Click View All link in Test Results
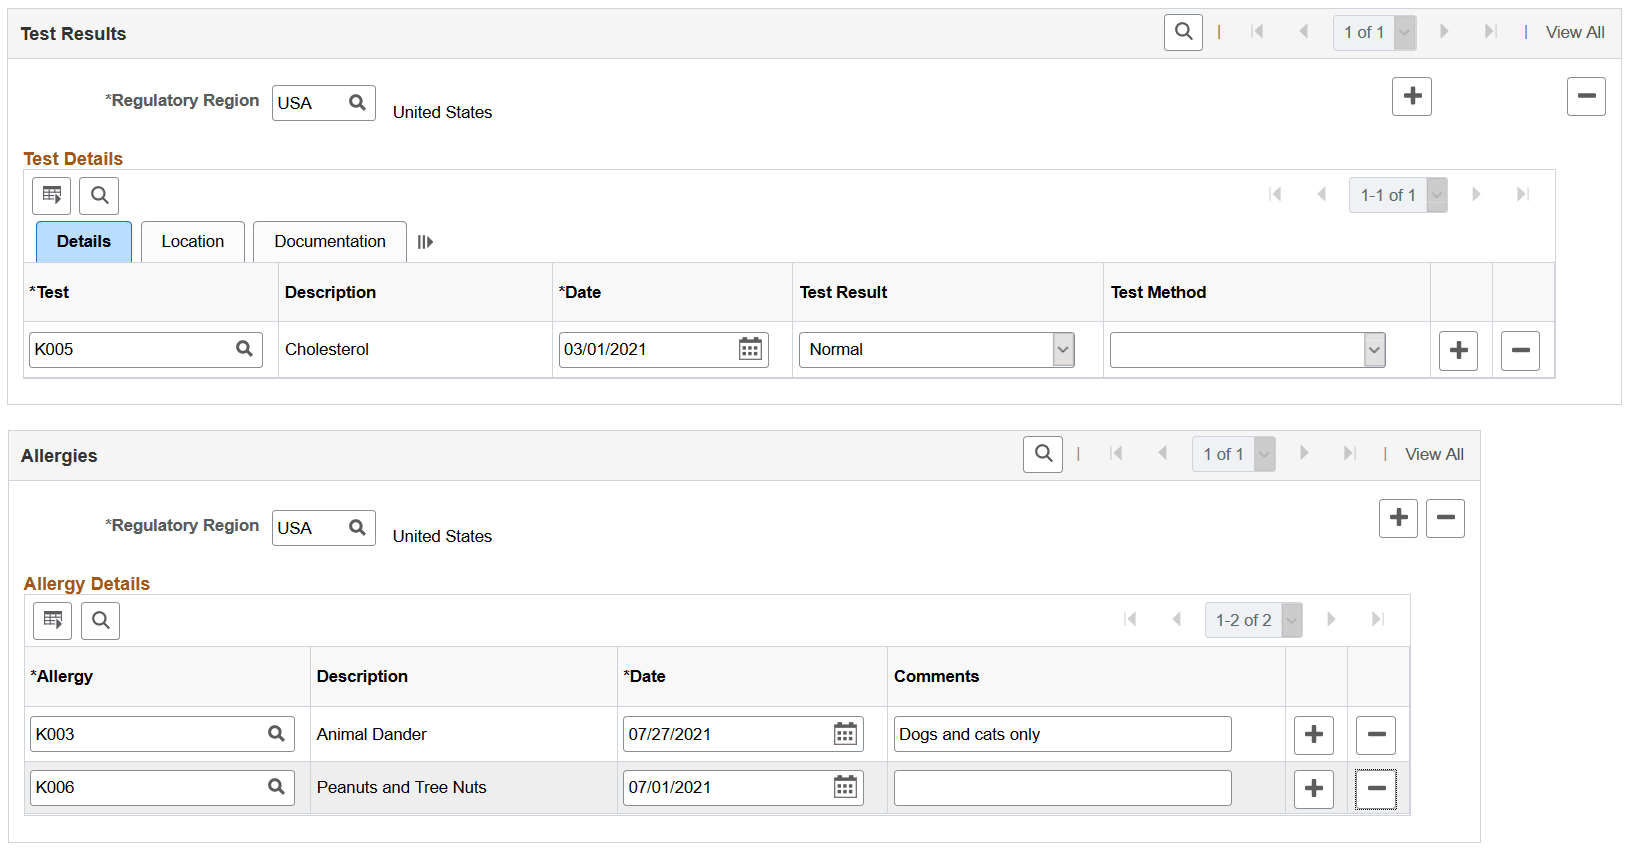This screenshot has width=1630, height=849. tap(1575, 32)
